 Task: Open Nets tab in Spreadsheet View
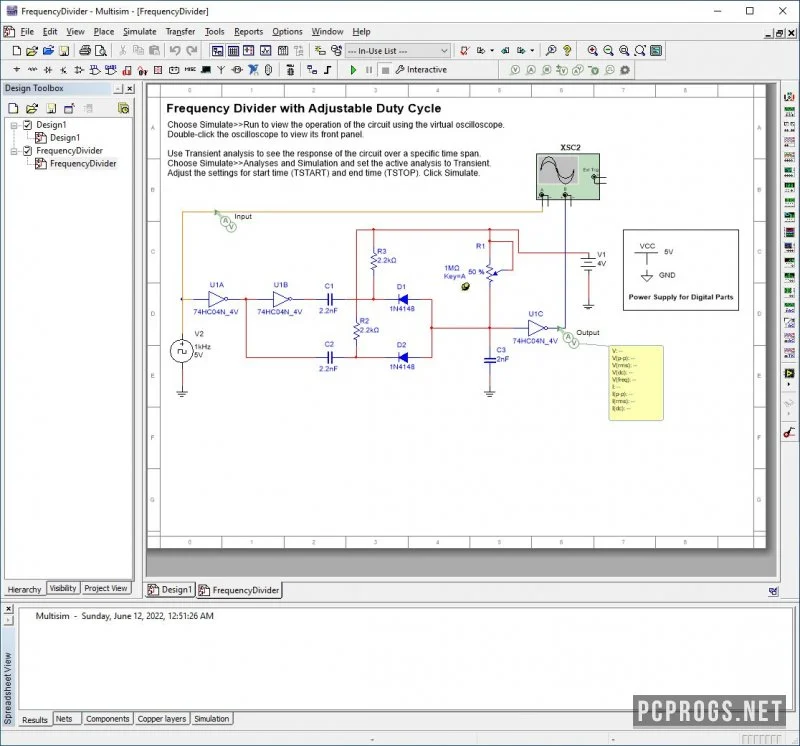coord(64,718)
